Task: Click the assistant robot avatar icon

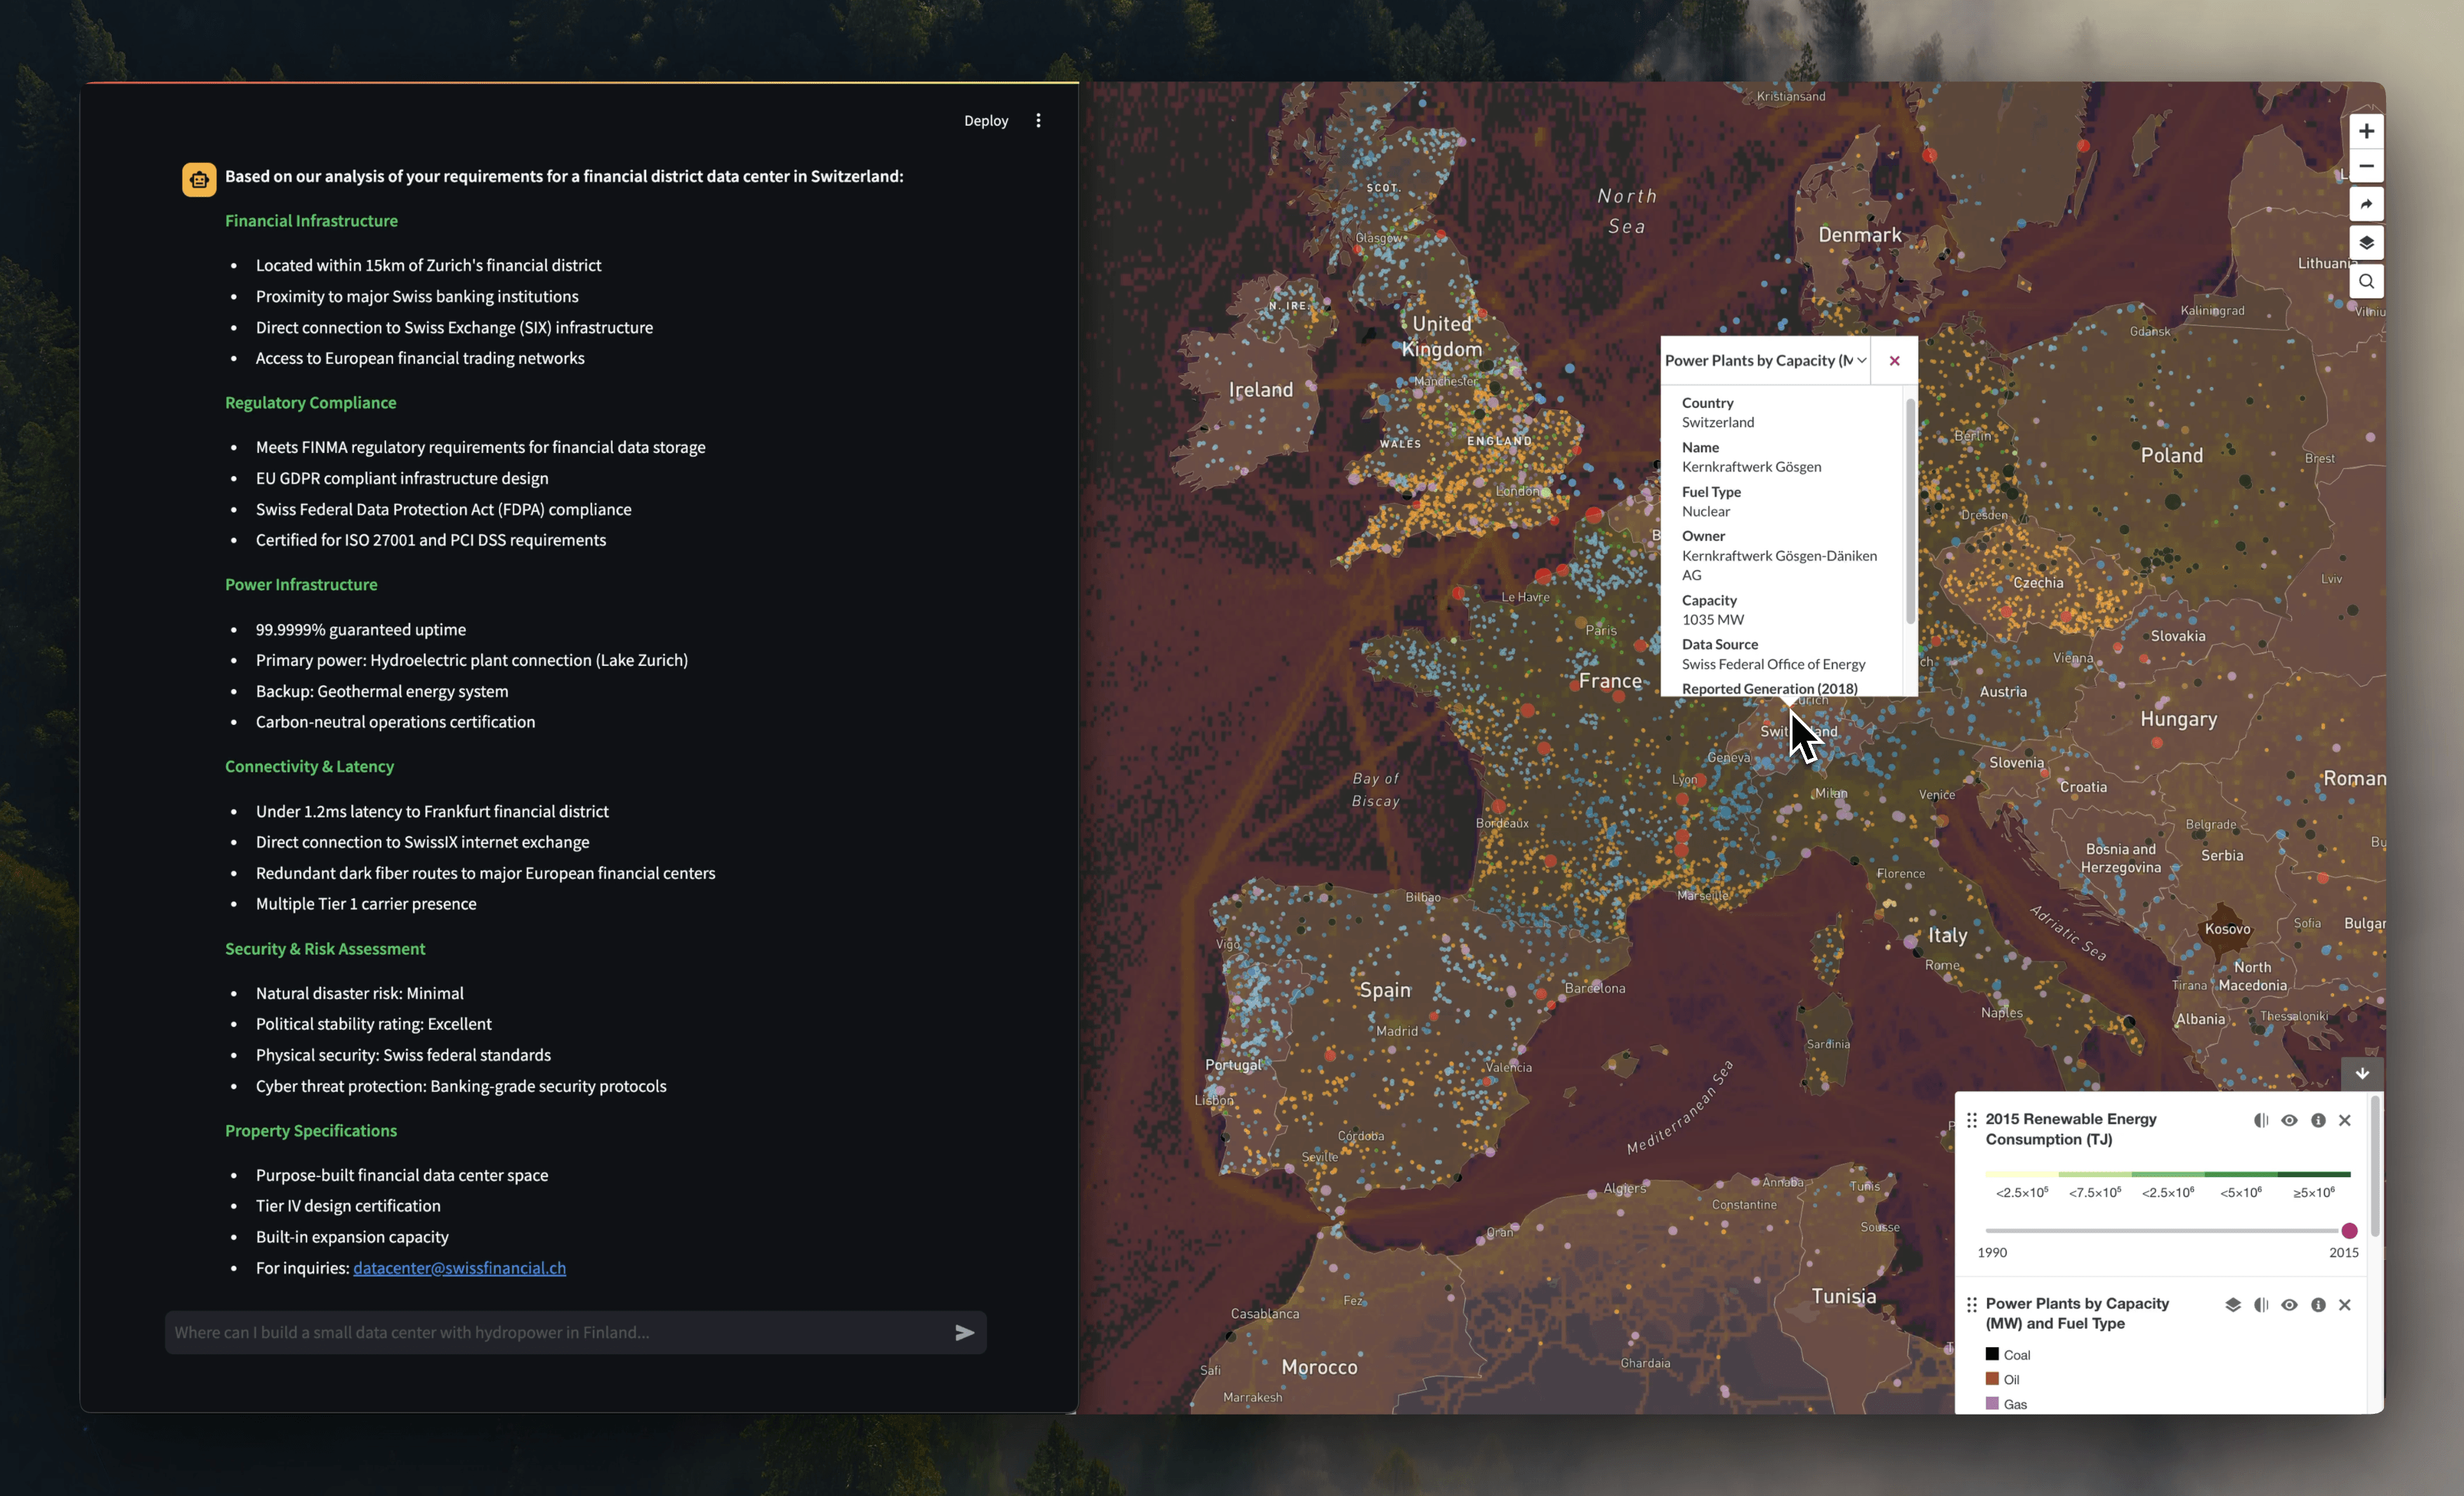Action: (199, 180)
